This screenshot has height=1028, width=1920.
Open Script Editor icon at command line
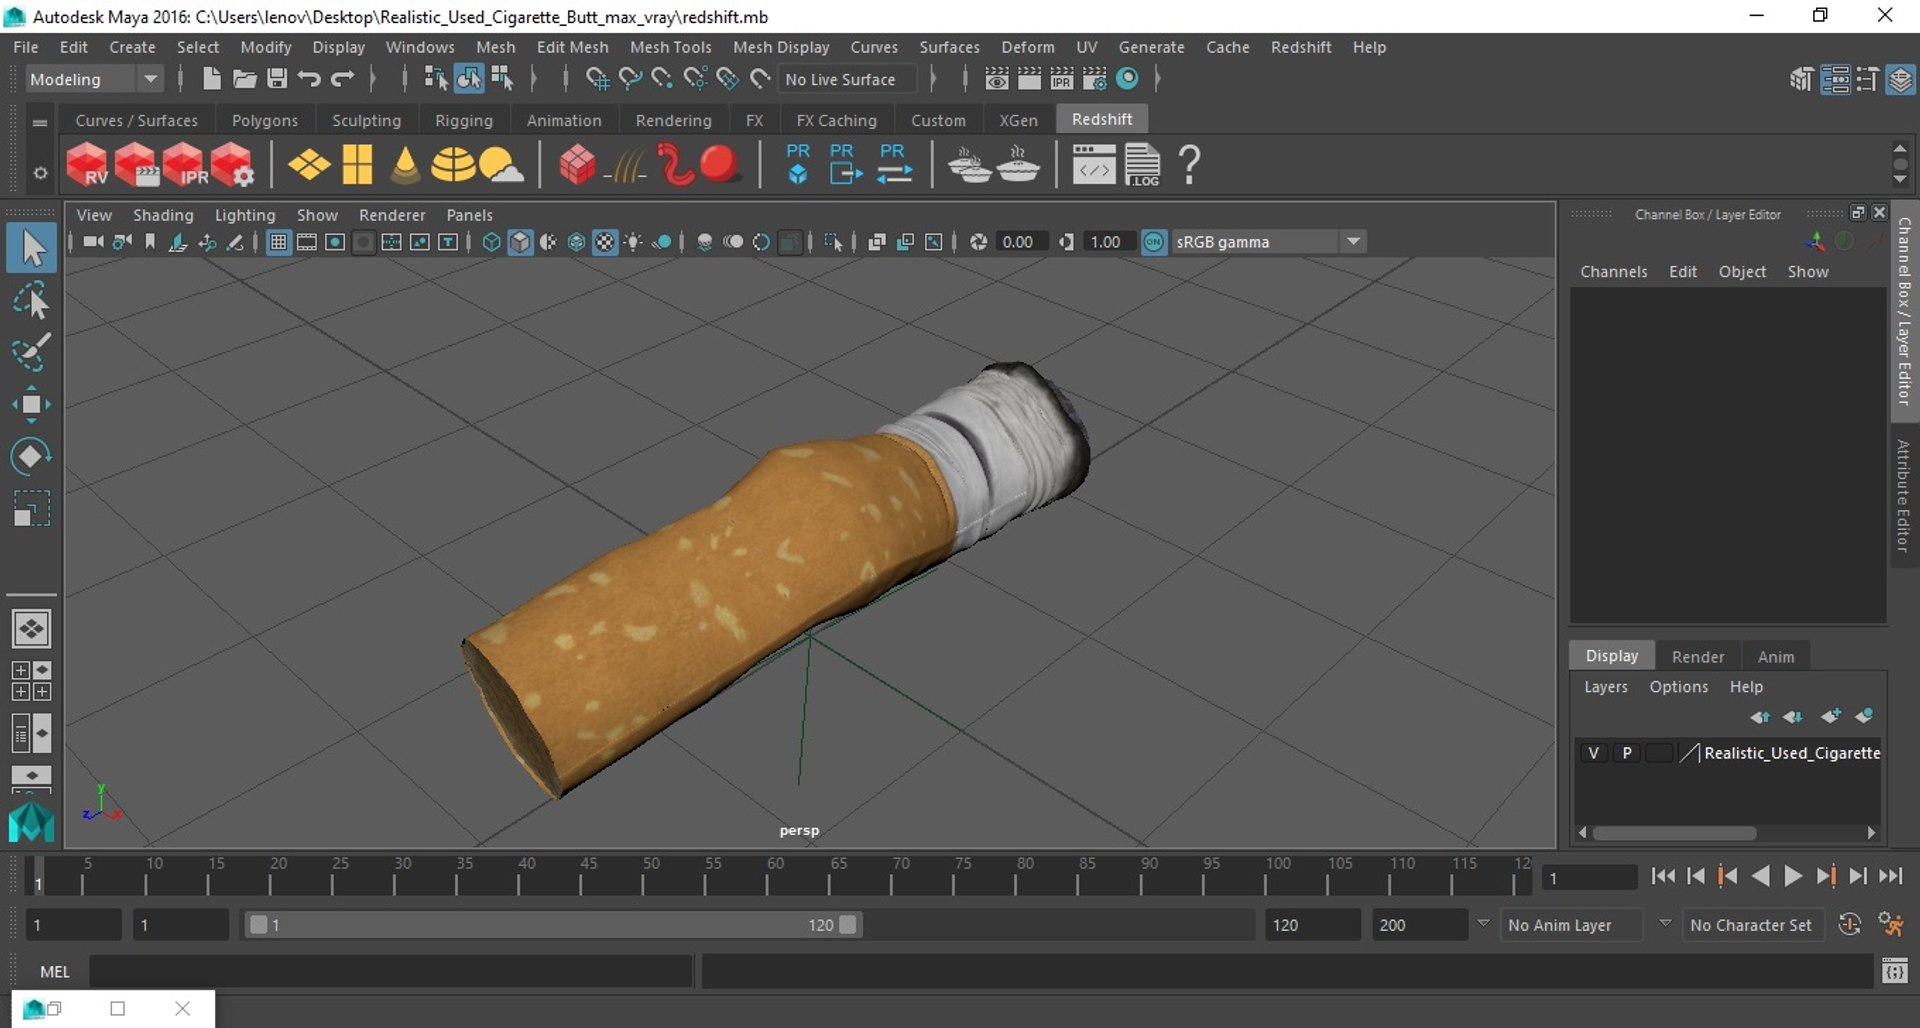(x=1894, y=970)
